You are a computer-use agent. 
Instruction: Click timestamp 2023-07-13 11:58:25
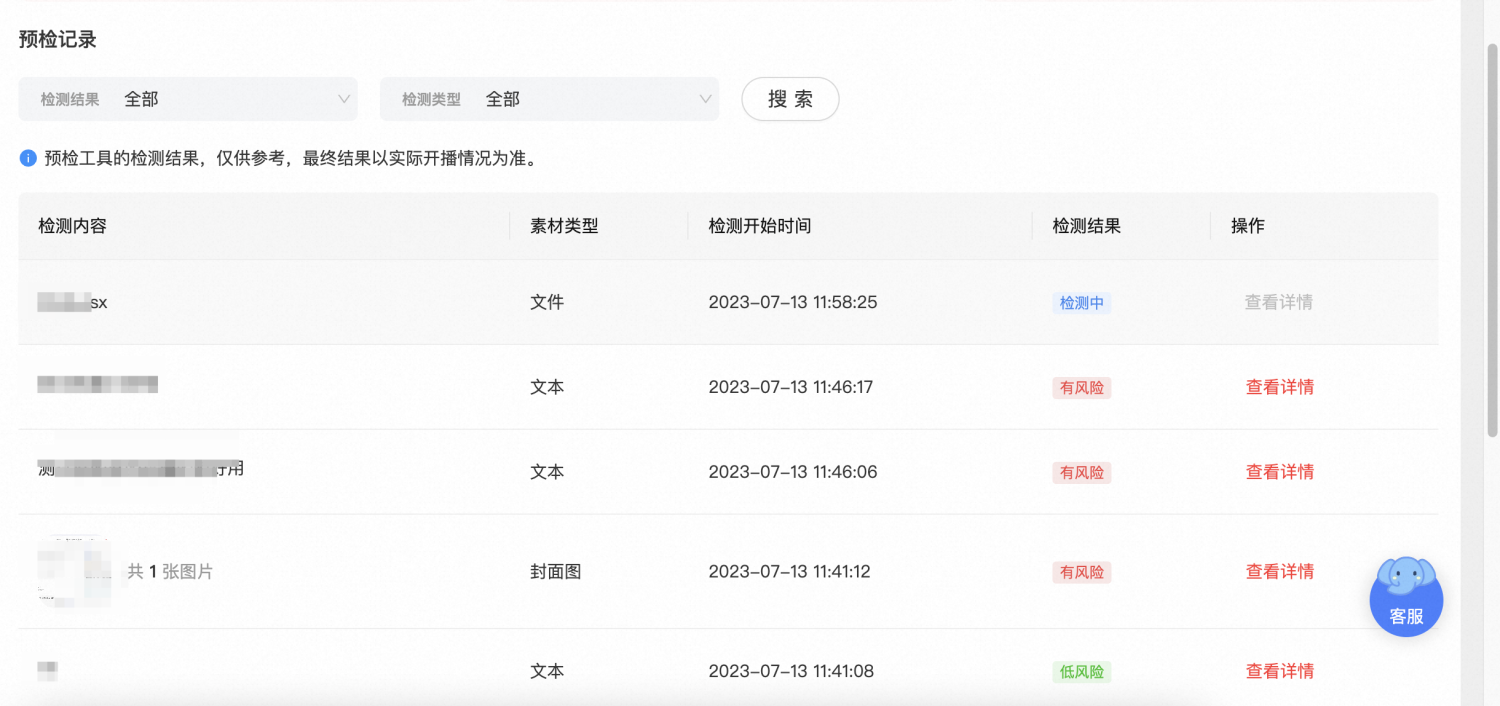(793, 302)
